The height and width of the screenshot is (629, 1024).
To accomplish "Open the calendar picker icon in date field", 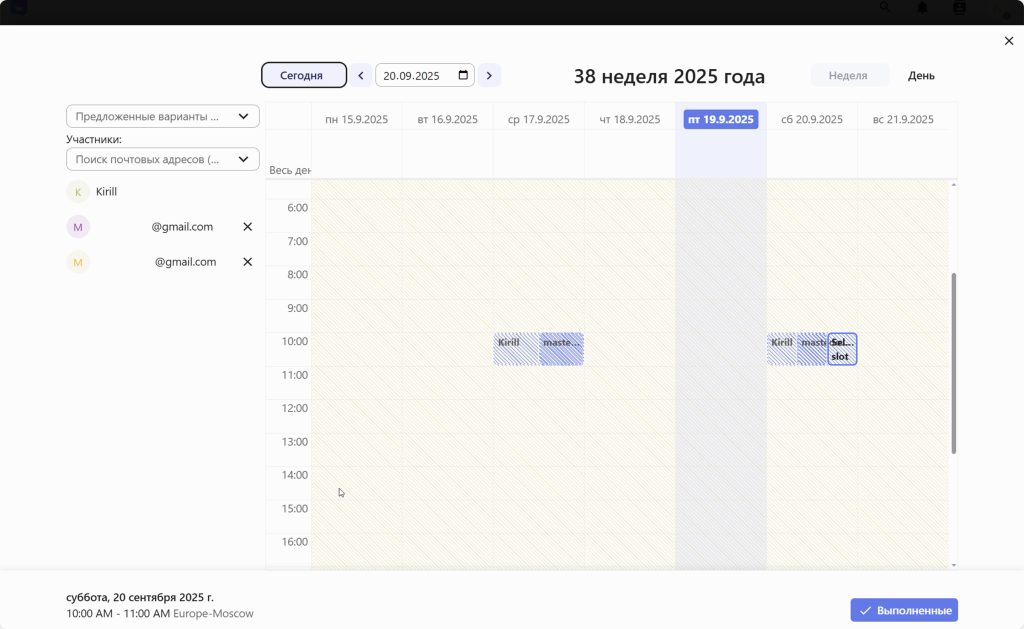I will pos(463,75).
